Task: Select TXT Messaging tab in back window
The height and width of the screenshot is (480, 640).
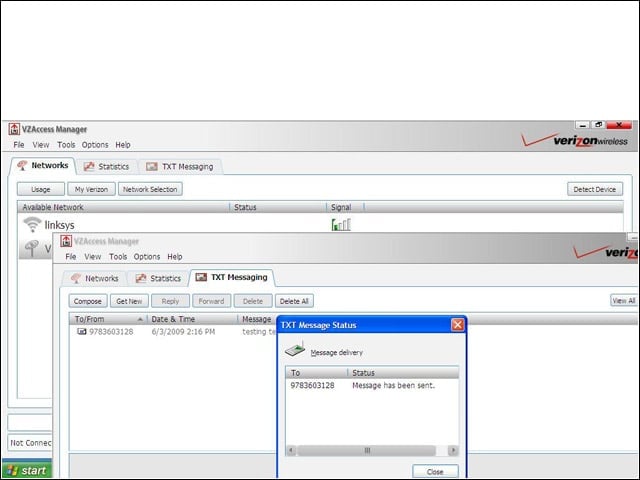Action: pyautogui.click(x=180, y=167)
